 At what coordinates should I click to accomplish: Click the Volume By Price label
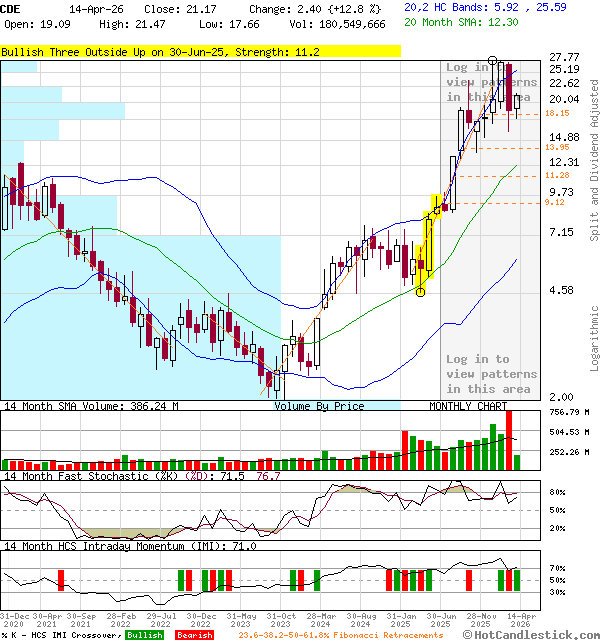319,406
